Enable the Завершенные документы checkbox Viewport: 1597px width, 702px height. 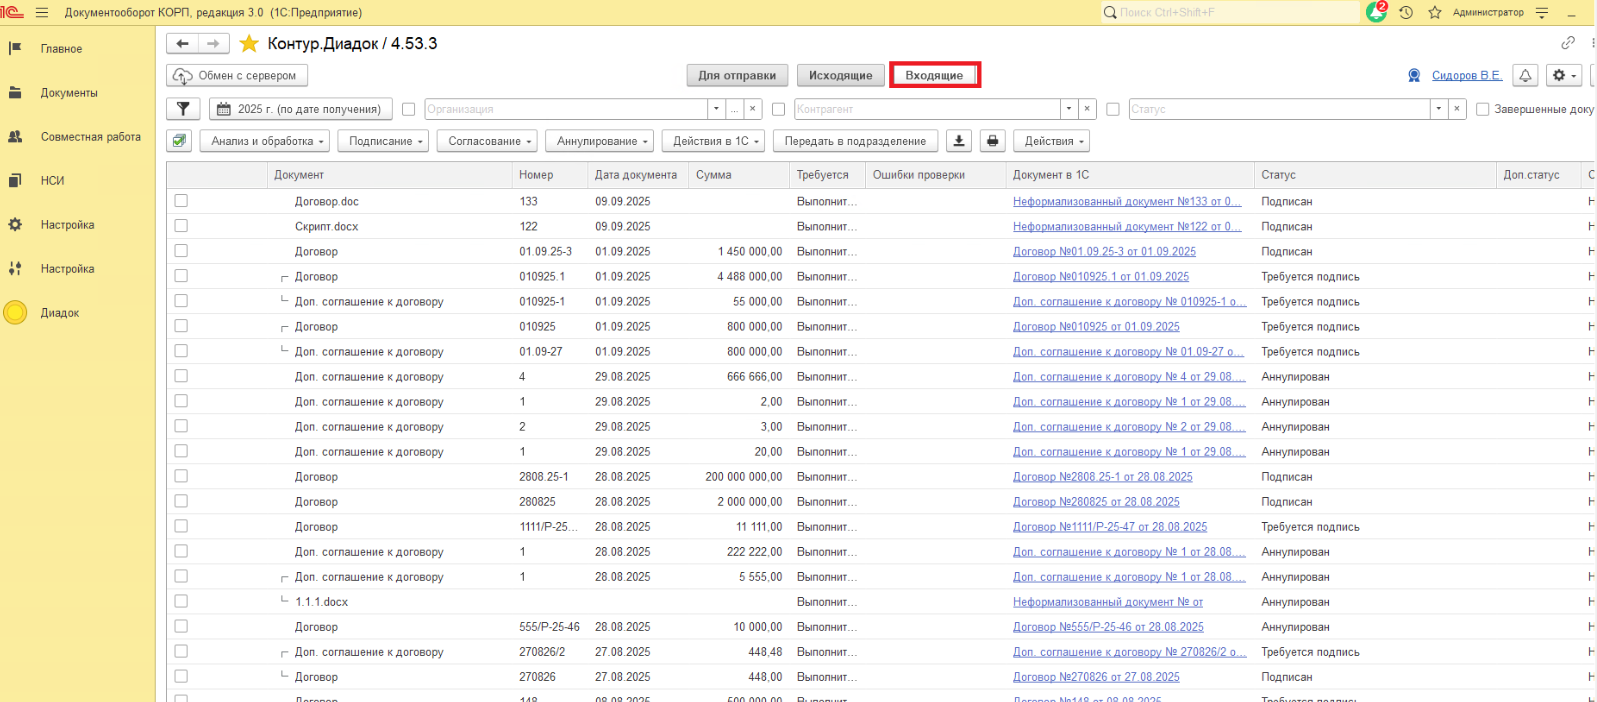pyautogui.click(x=1482, y=109)
